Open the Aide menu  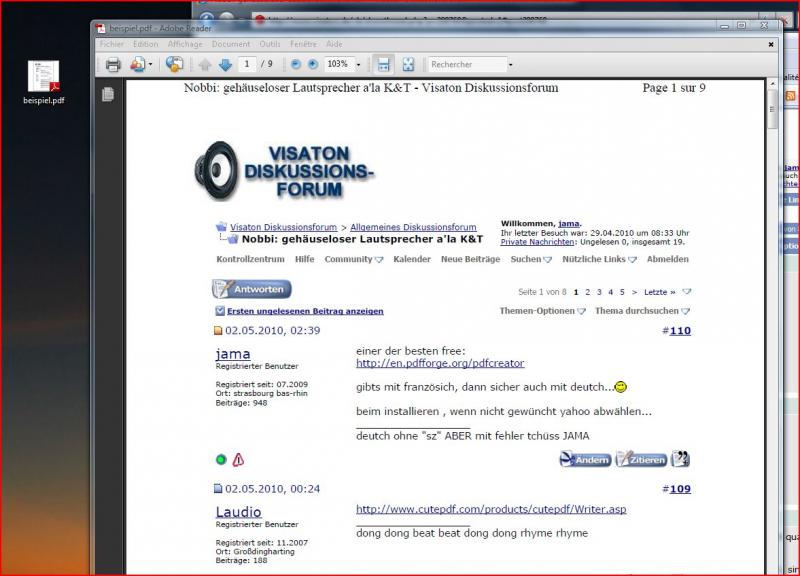pyautogui.click(x=334, y=44)
